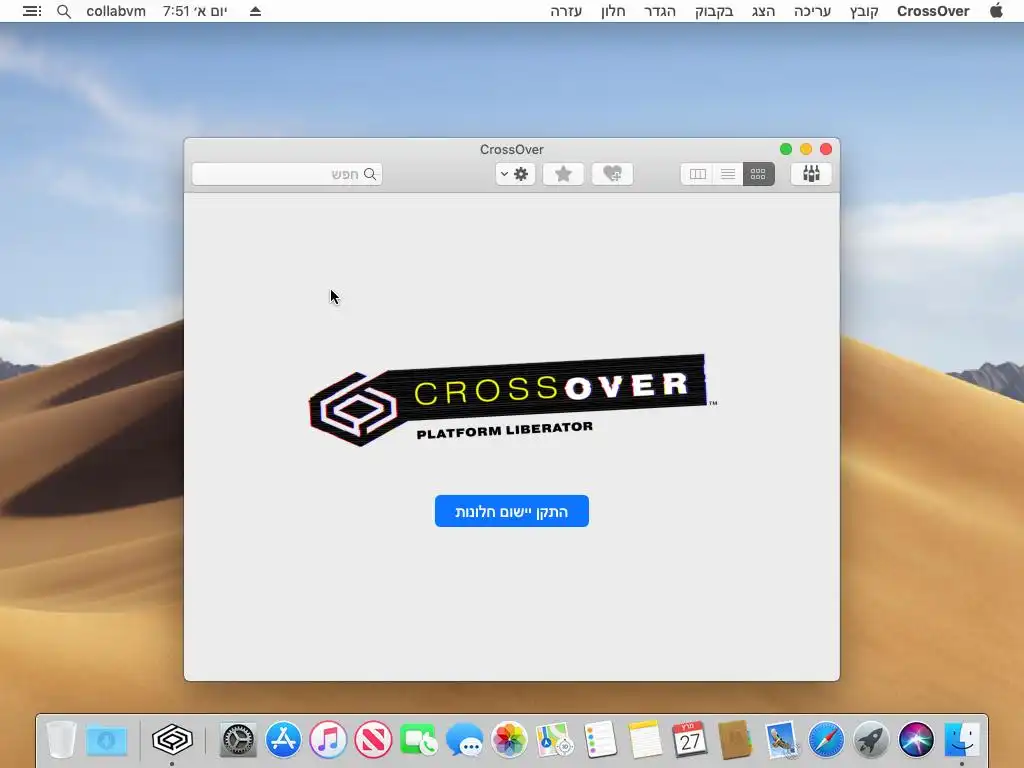Open the הצג menu
Screen dimensions: 1024x768
(x=763, y=11)
